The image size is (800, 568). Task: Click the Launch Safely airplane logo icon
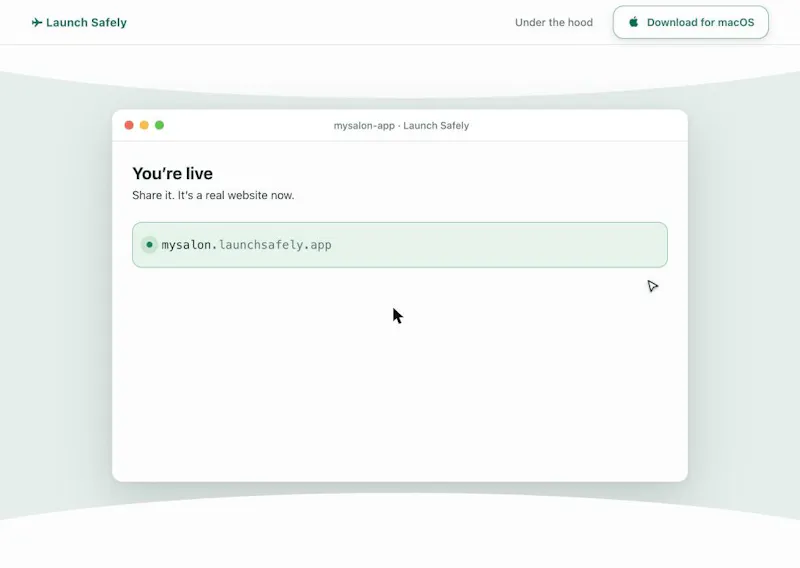[x=37, y=22]
